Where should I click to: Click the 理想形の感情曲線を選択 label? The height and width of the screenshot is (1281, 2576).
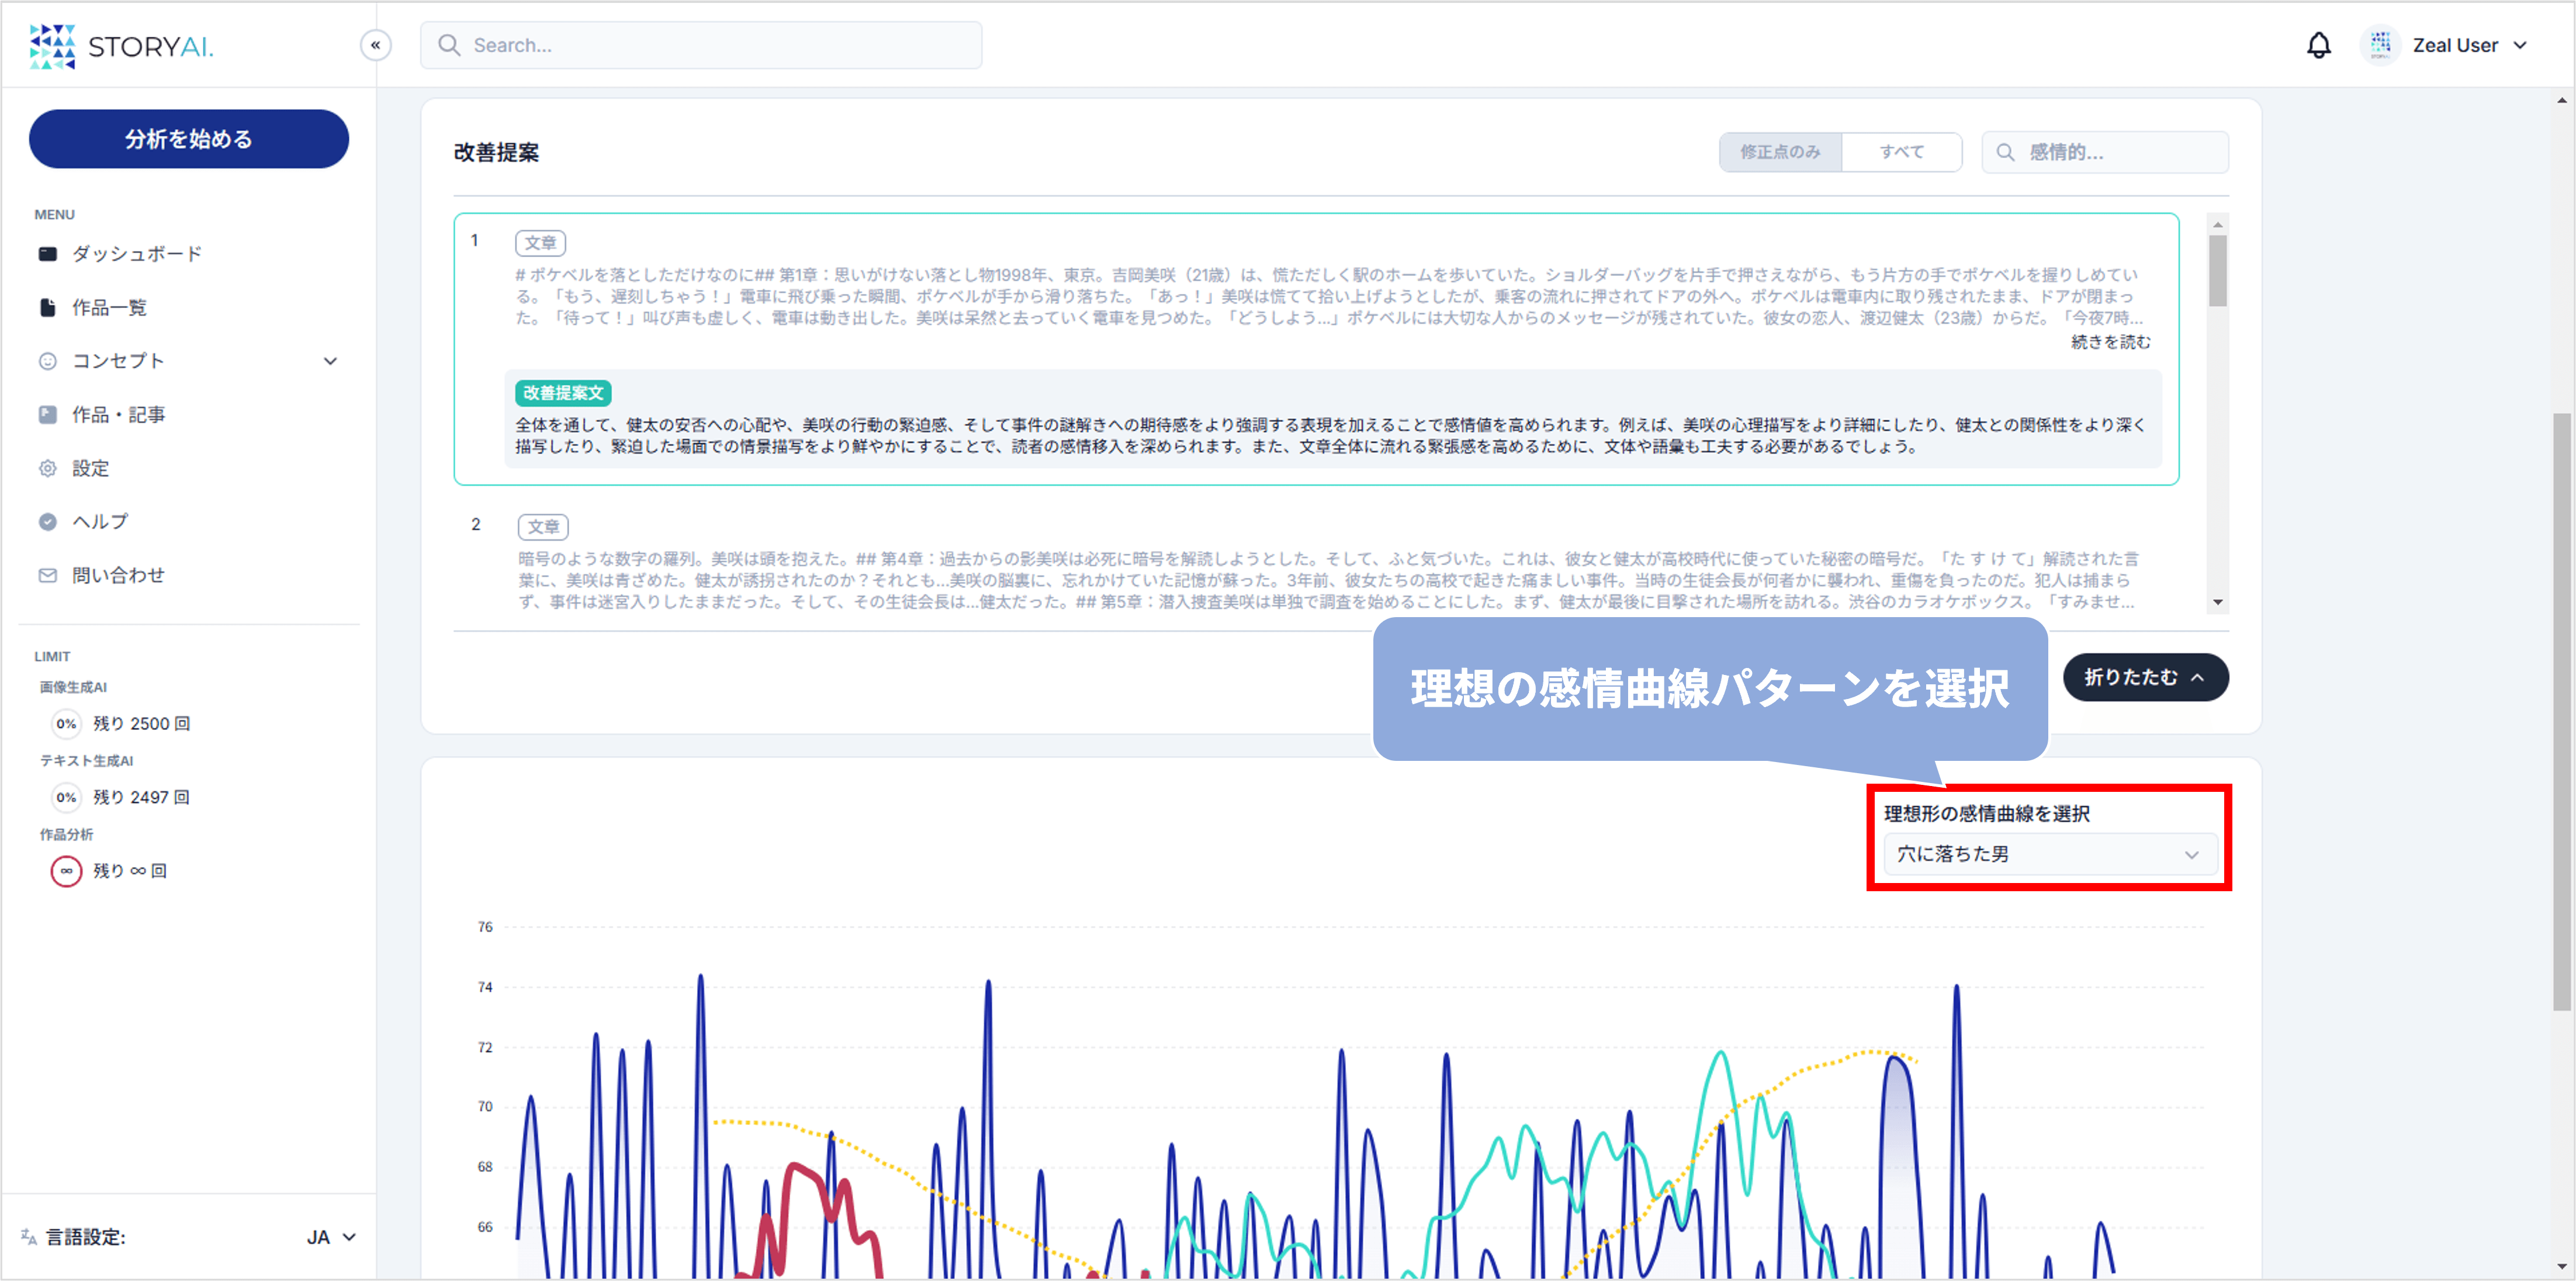pyautogui.click(x=1987, y=814)
